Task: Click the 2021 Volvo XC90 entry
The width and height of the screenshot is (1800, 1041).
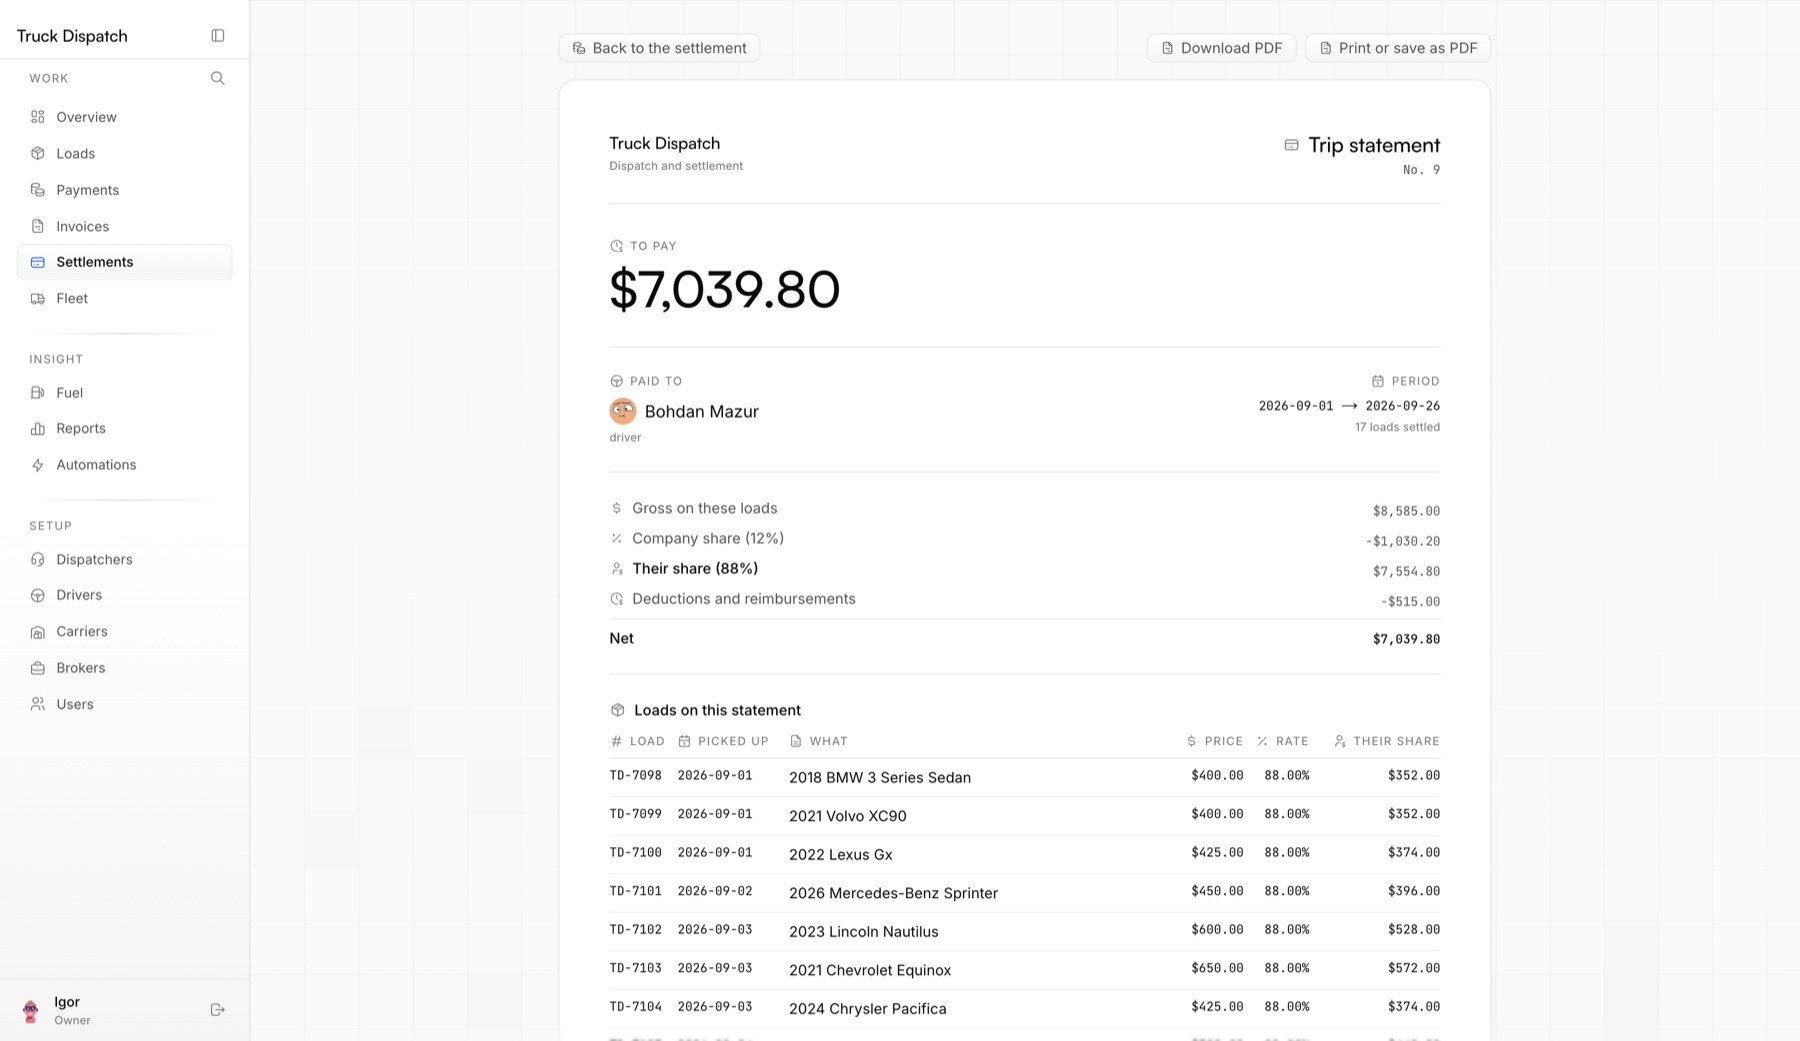Action: pyautogui.click(x=848, y=816)
